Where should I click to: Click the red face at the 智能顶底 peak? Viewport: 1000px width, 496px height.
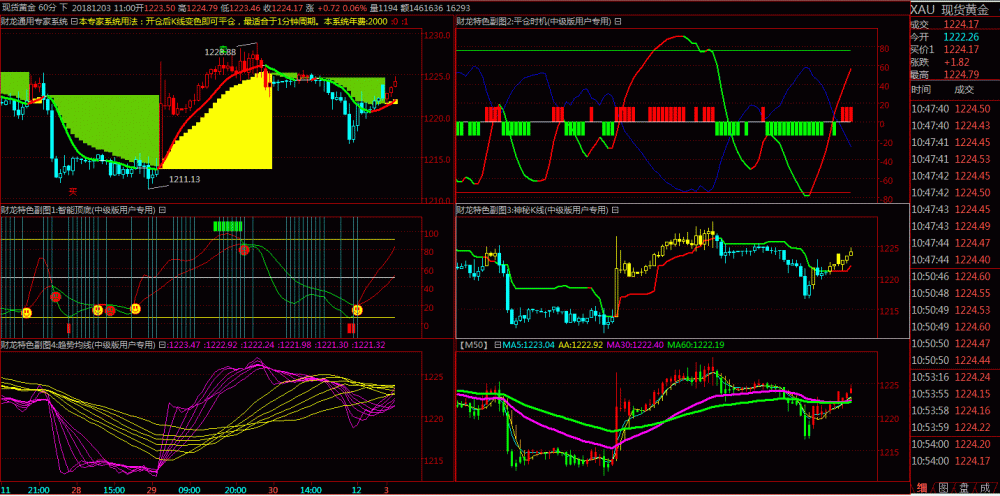click(x=244, y=250)
